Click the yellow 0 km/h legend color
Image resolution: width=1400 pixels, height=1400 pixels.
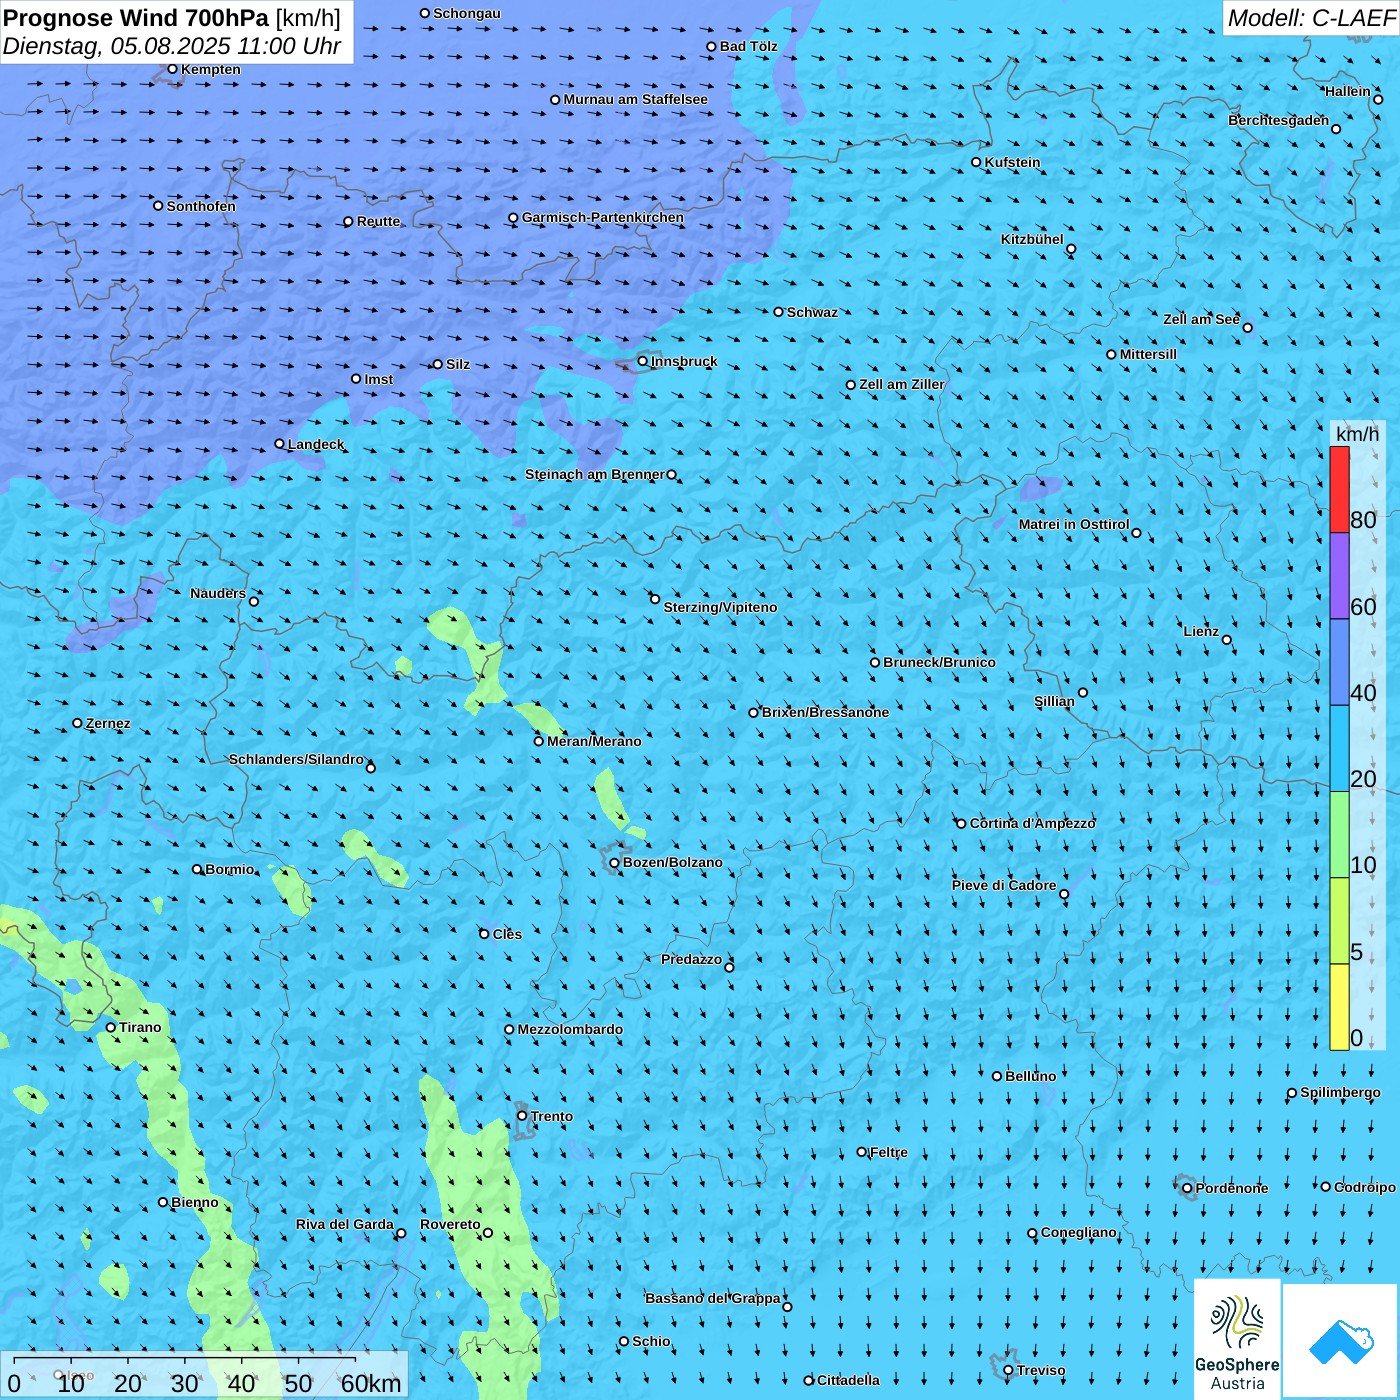pyautogui.click(x=1339, y=1007)
